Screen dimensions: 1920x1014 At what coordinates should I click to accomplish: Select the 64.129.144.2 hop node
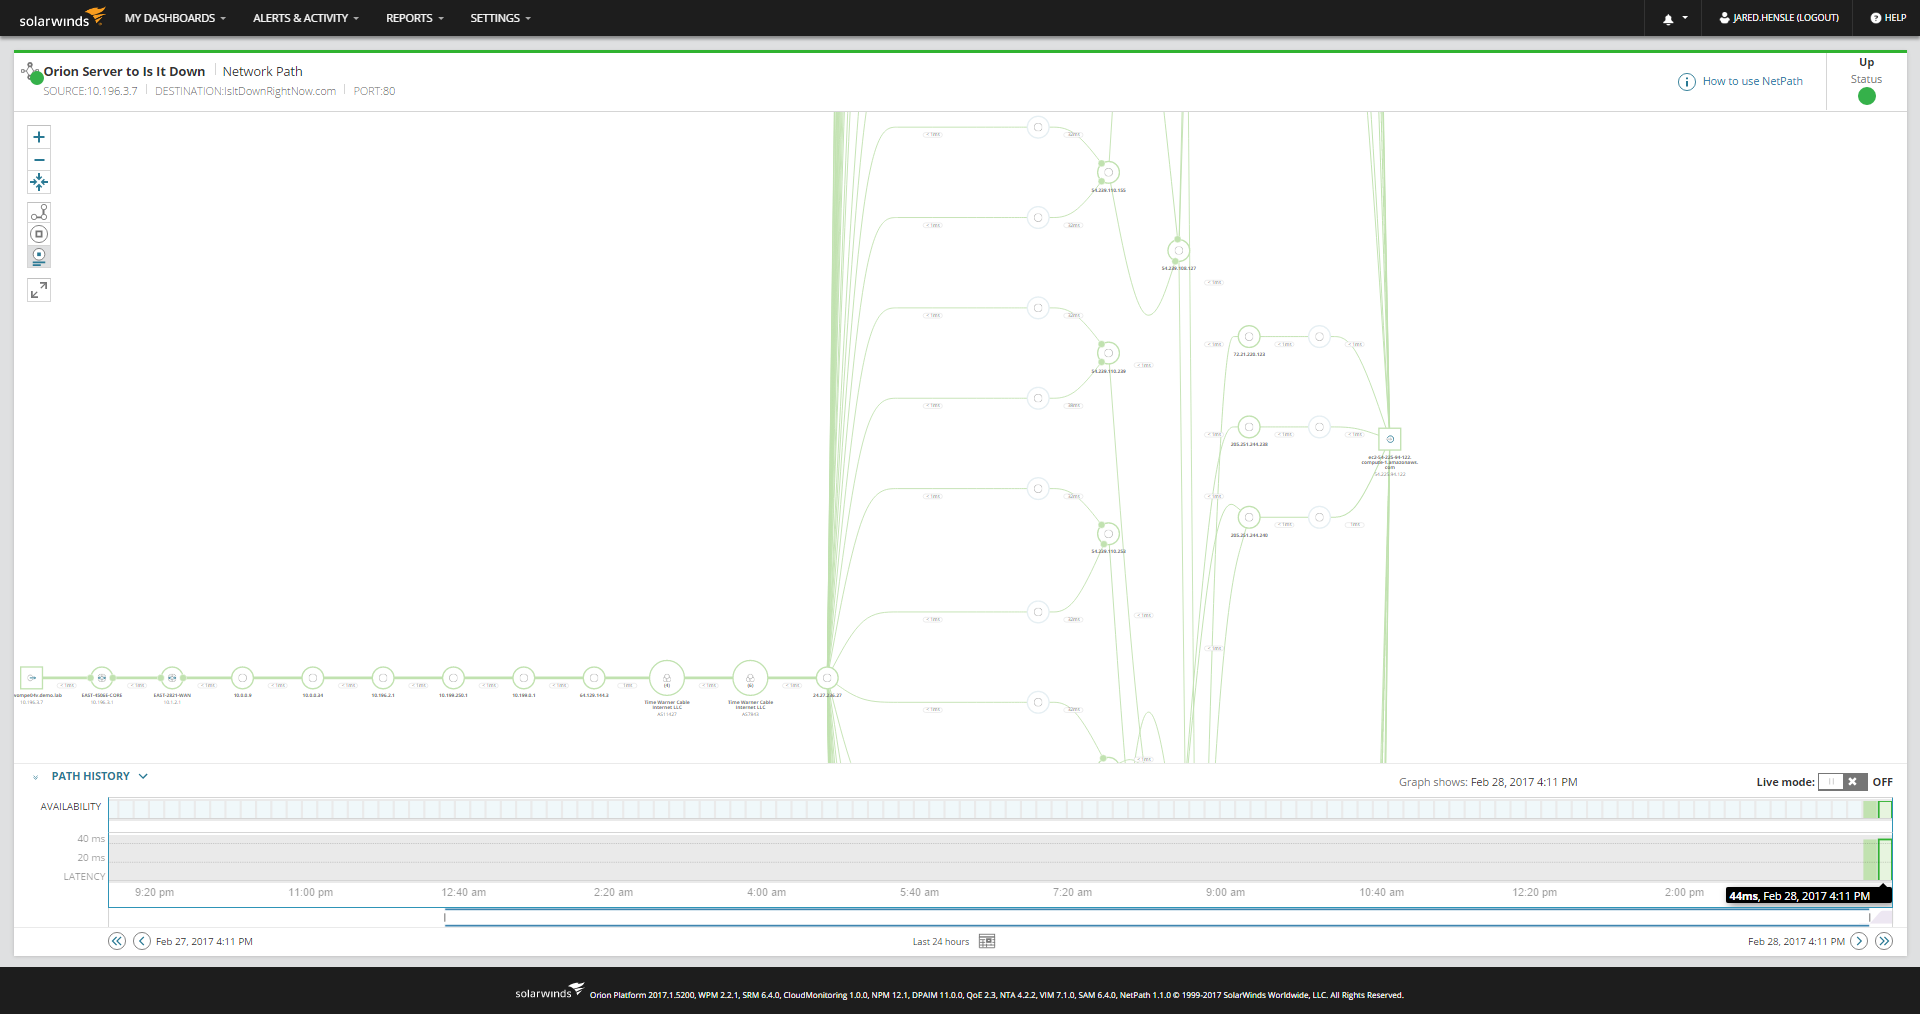pos(594,678)
